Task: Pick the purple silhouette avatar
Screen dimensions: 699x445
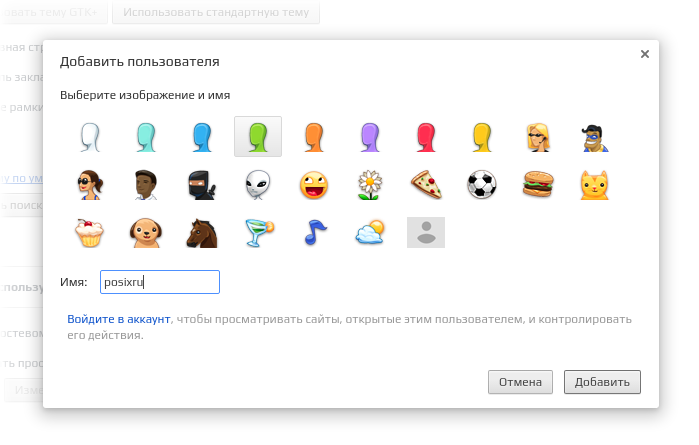Action: 370,137
